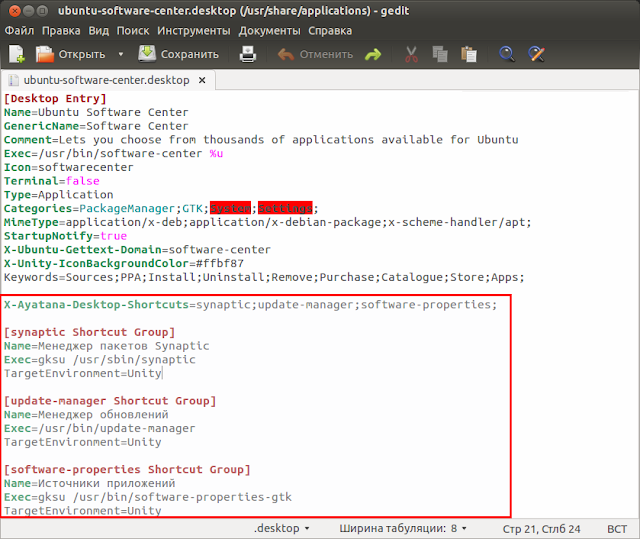This screenshot has width=640, height=539.
Task: Place cursor in Name=Ubuntu Software Center line
Action: point(96,112)
